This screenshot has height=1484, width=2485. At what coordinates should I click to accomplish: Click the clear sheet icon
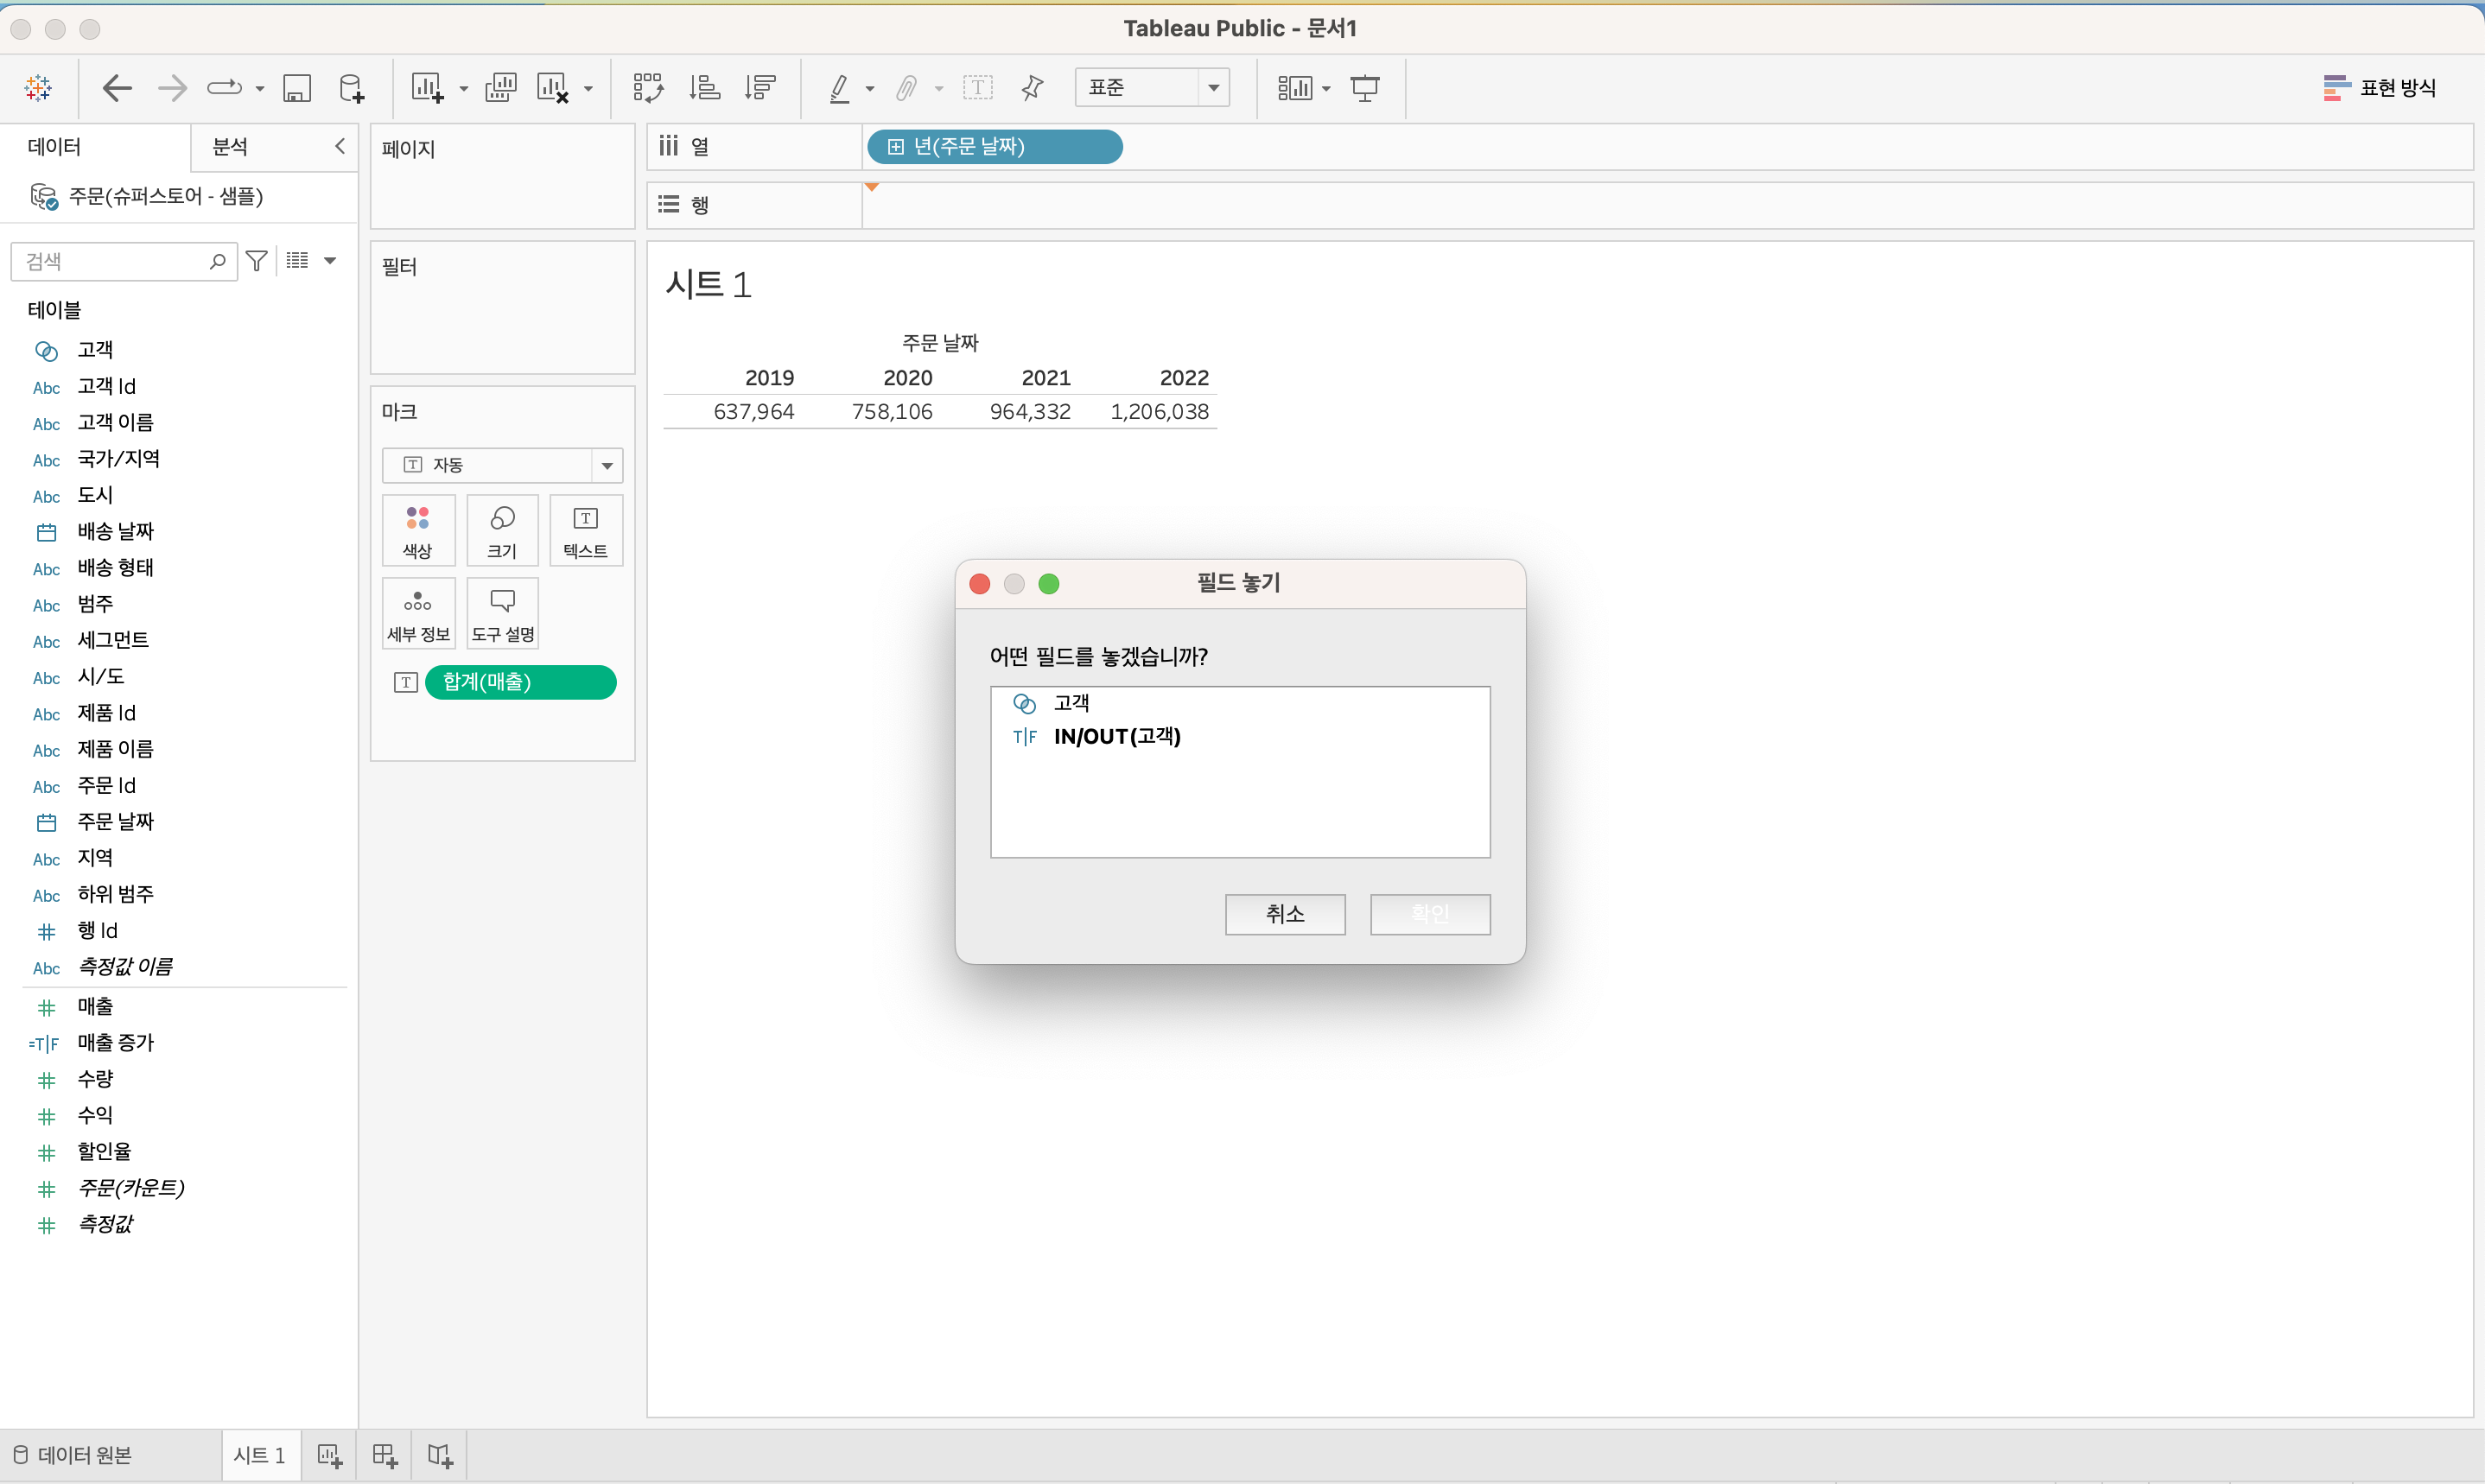pos(553,88)
